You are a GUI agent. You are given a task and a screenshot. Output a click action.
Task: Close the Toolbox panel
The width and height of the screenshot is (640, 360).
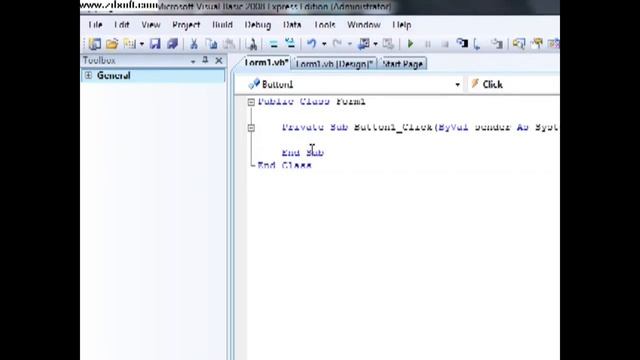(x=219, y=61)
